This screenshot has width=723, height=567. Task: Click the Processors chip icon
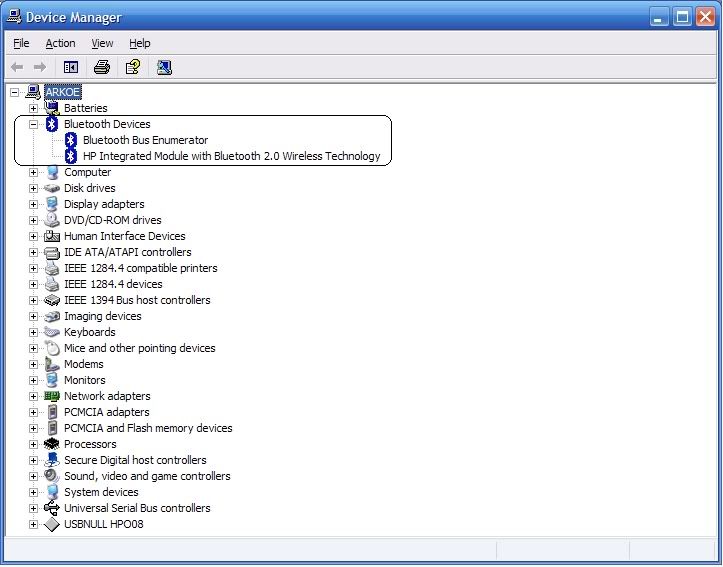52,444
